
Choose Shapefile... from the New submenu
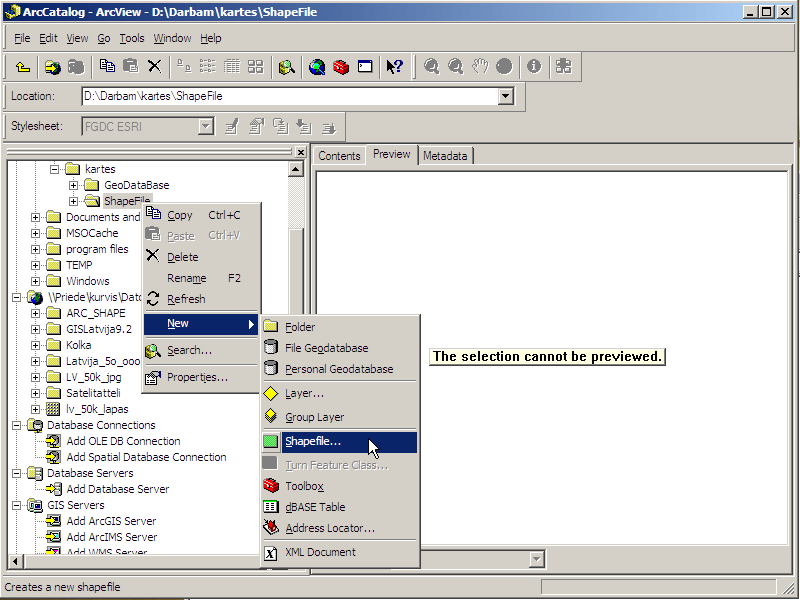[x=339, y=442]
